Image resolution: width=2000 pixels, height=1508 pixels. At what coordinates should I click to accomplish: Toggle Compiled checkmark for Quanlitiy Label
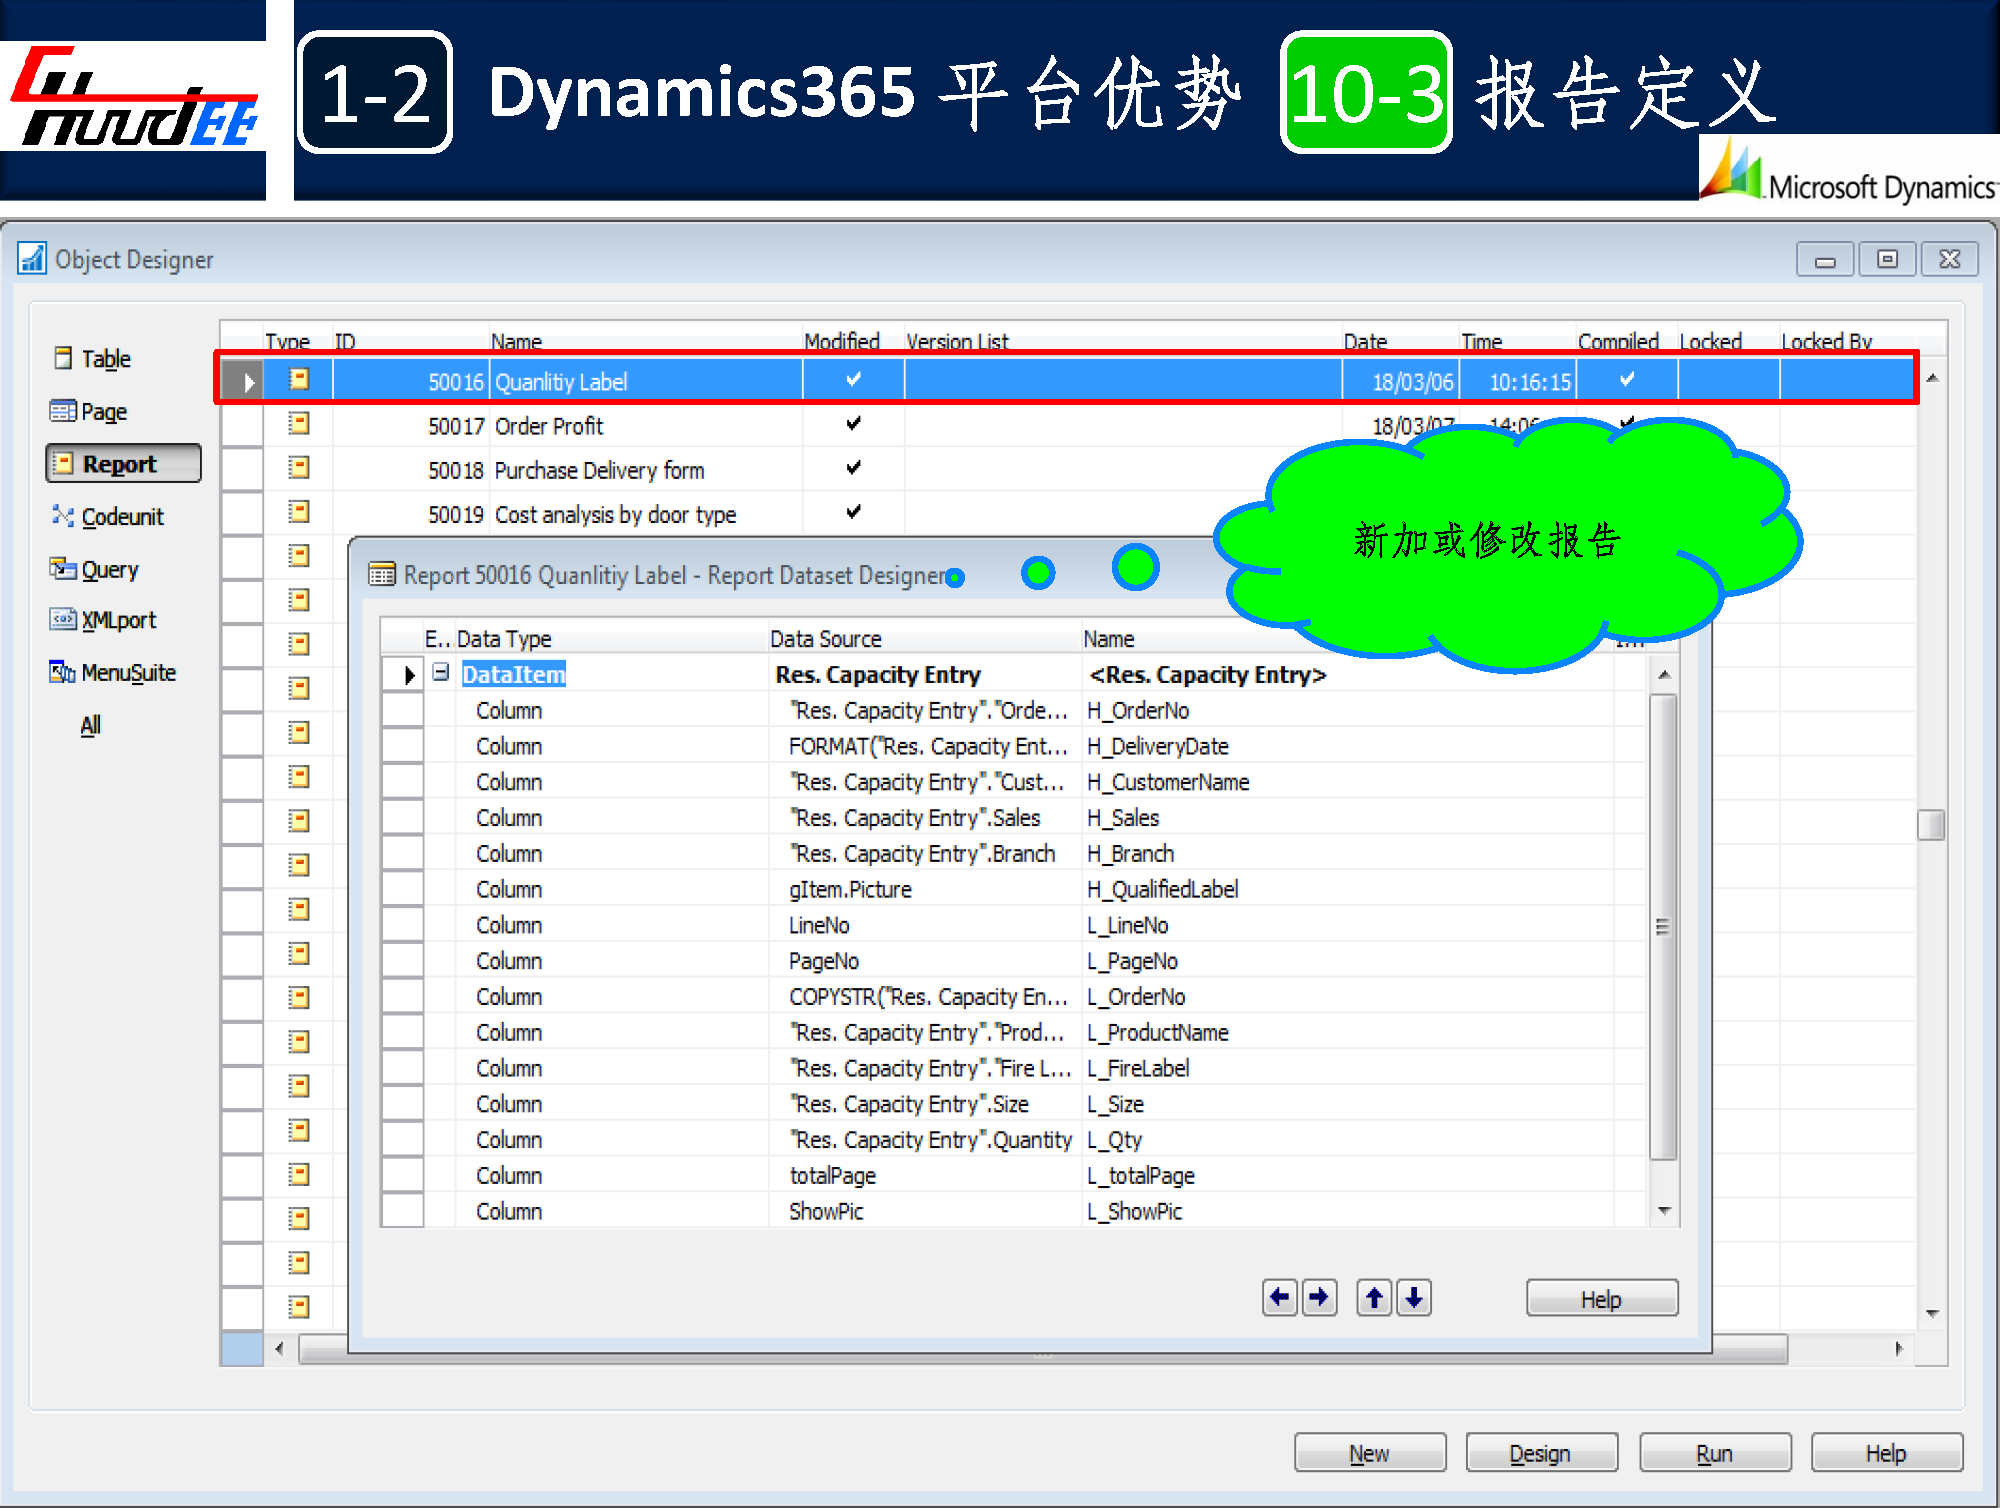[x=1627, y=380]
